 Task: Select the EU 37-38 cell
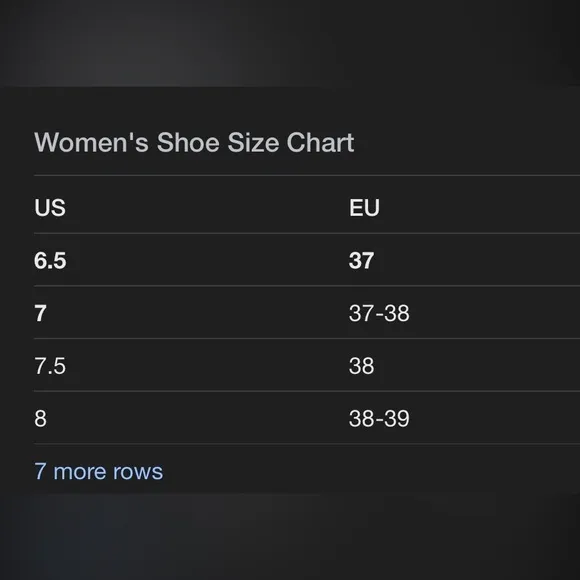379,313
